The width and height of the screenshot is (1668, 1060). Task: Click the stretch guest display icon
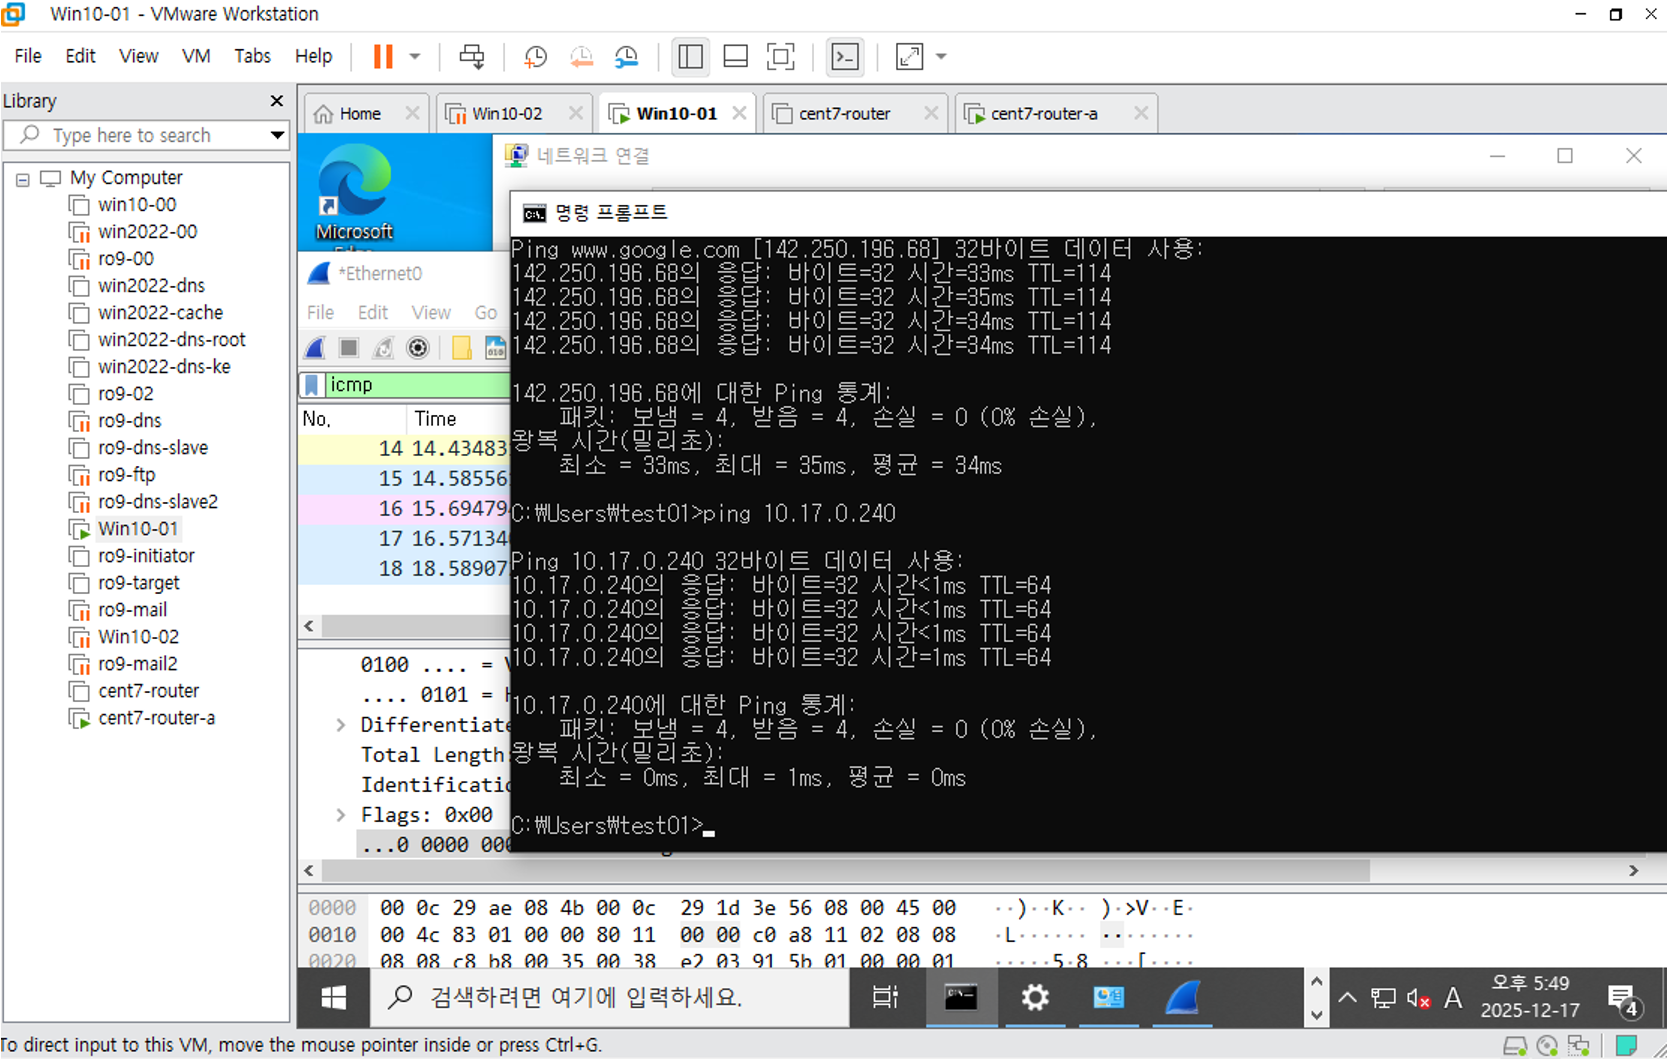click(x=909, y=57)
